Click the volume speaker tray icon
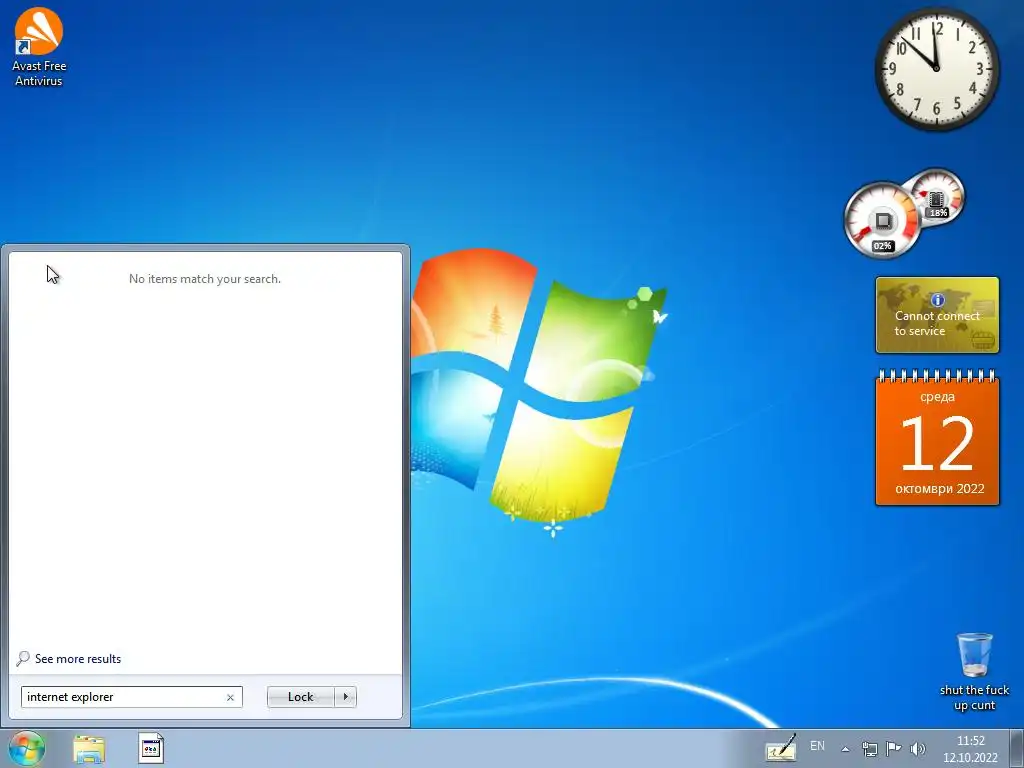 pos(918,748)
